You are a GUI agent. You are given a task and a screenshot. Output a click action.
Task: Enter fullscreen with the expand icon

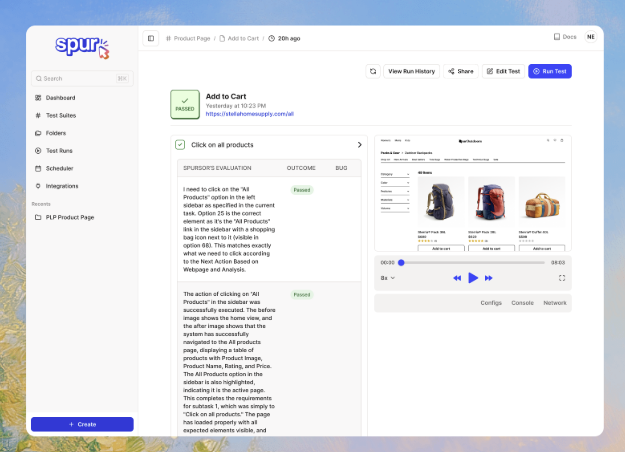coord(562,277)
